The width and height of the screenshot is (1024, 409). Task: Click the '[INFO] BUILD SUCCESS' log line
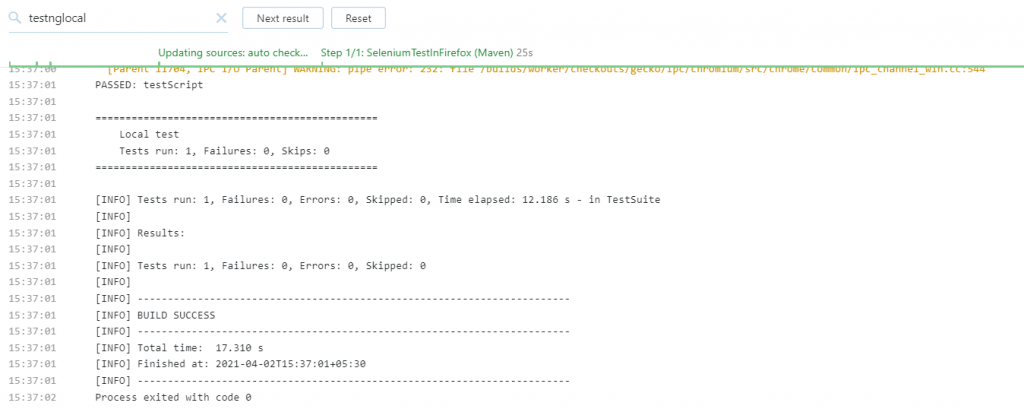click(x=155, y=315)
